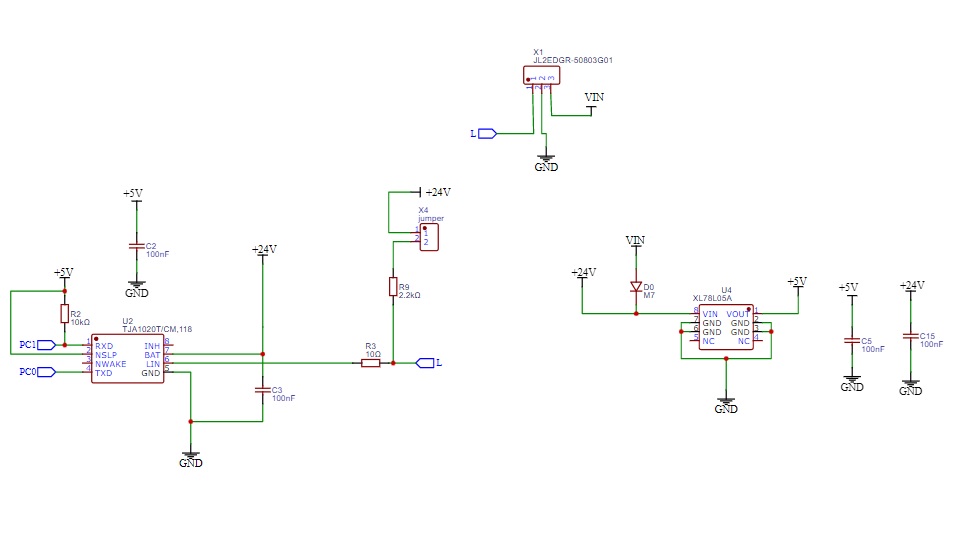Click GND symbol below capacitor C15

911,387
